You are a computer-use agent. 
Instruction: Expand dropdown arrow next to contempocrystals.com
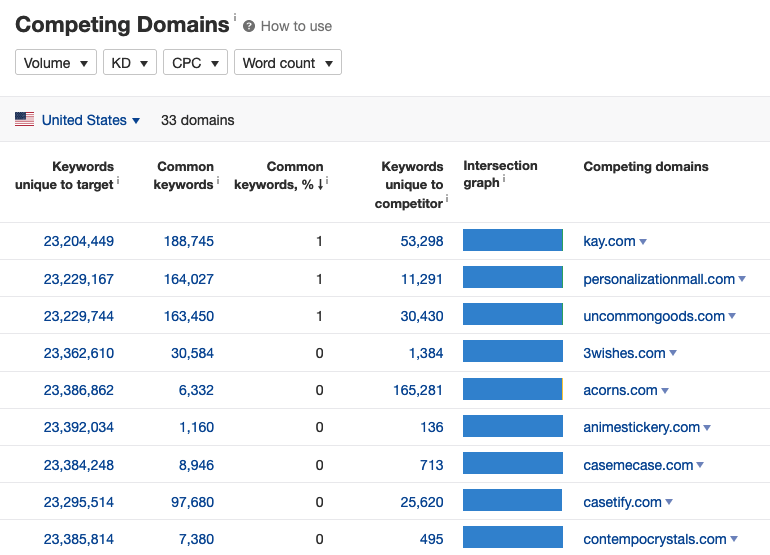pyautogui.click(x=734, y=539)
